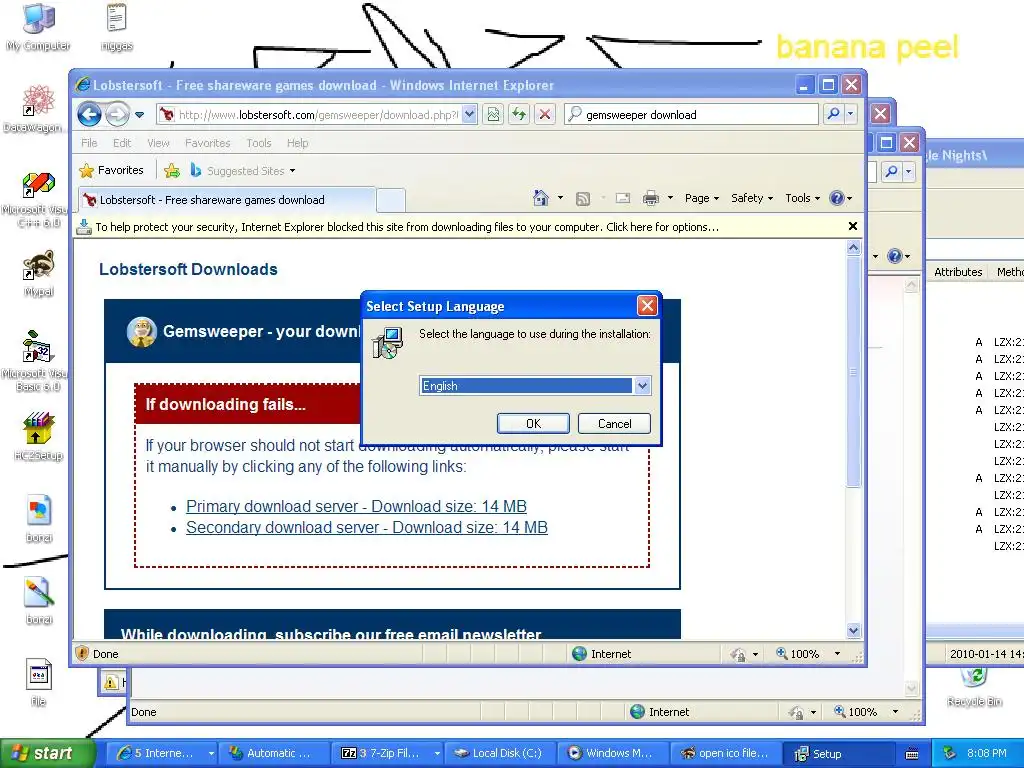Expand the search provider dropdown arrow
Screen dimensions: 1024x768
(x=850, y=114)
